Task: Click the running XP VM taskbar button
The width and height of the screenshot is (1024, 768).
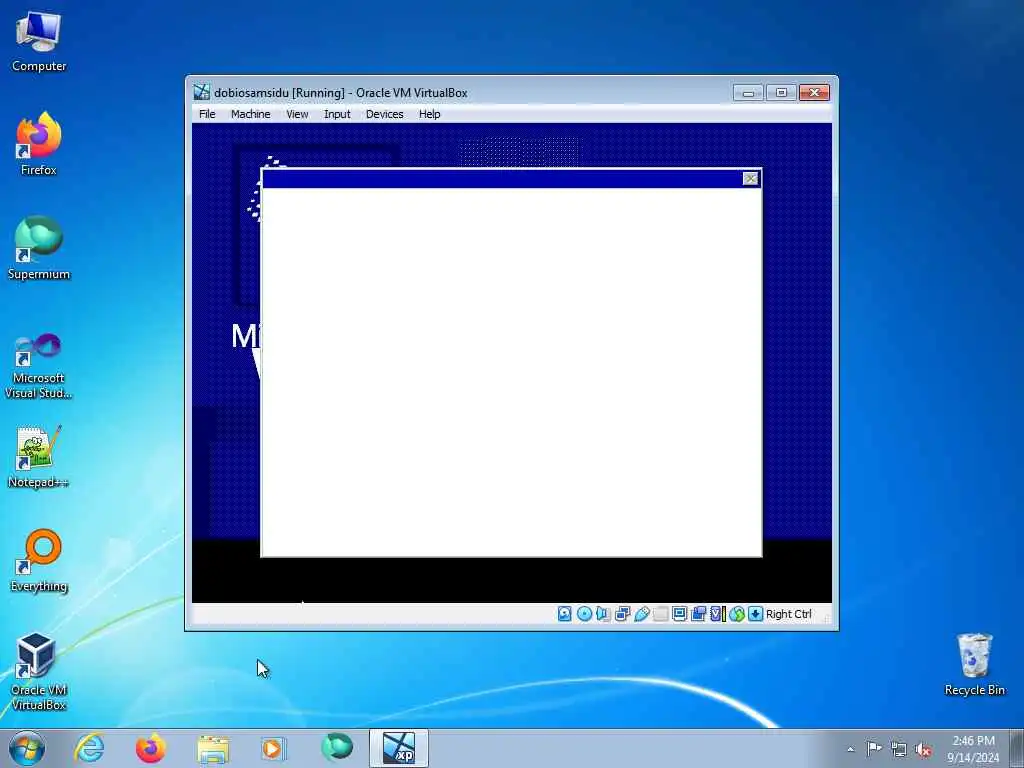Action: (399, 748)
